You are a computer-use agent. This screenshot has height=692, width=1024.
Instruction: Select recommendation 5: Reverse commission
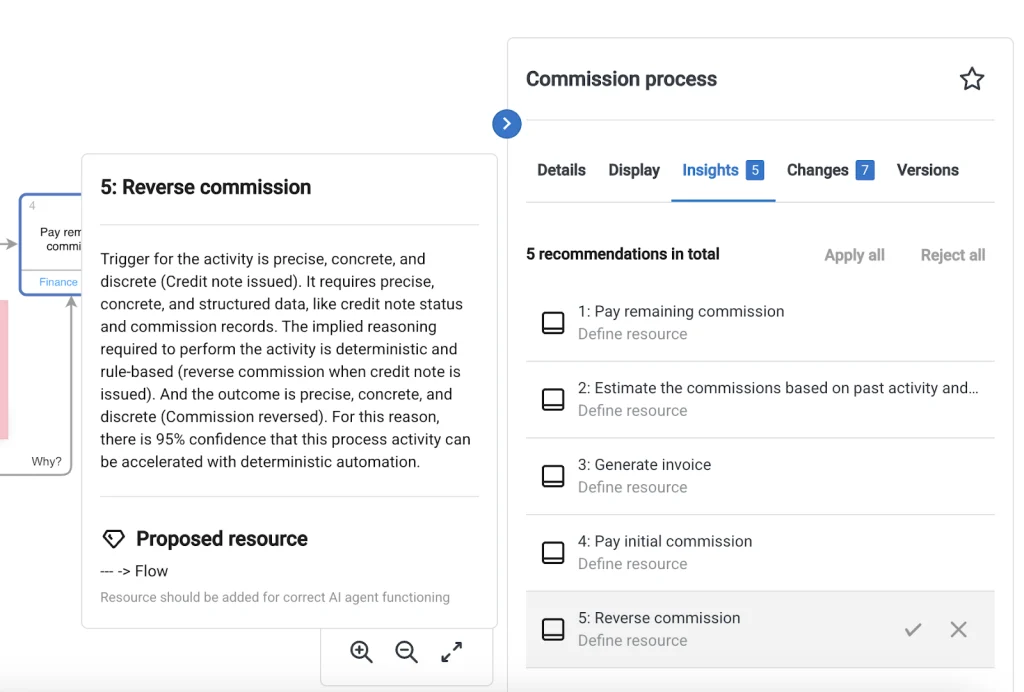pyautogui.click(x=760, y=629)
